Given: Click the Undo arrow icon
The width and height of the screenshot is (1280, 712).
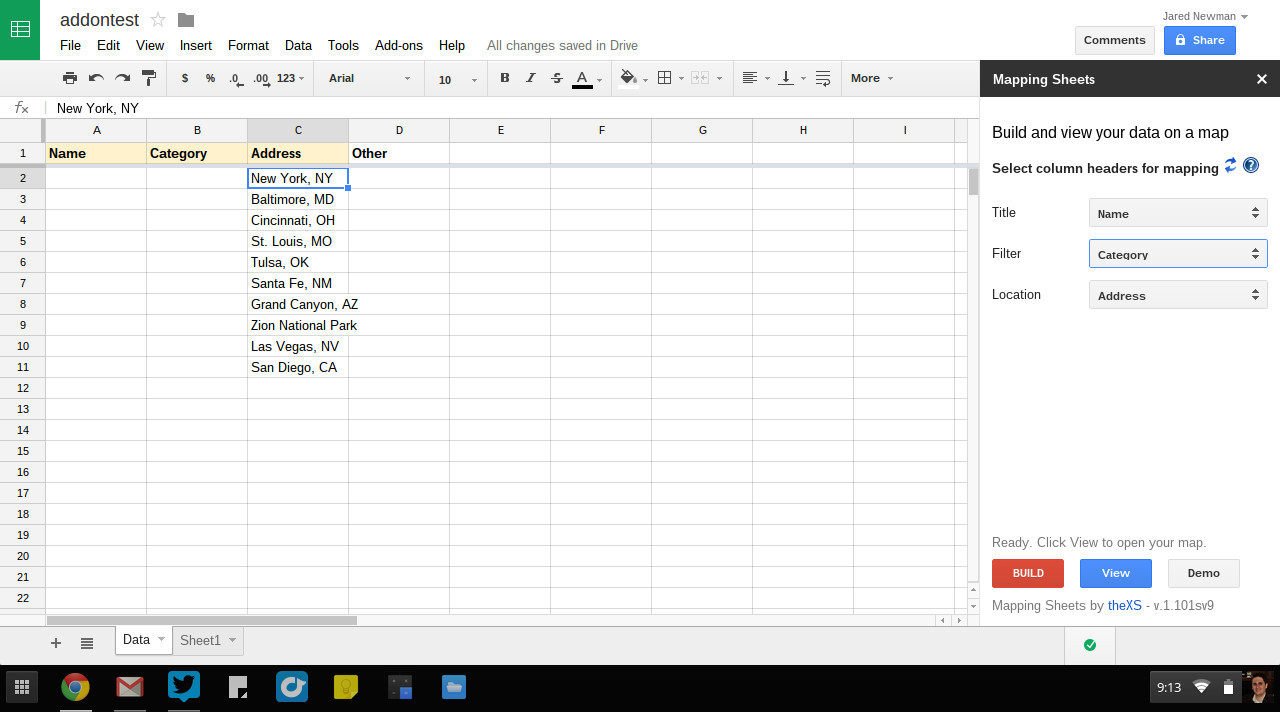Looking at the screenshot, I should click(x=96, y=78).
